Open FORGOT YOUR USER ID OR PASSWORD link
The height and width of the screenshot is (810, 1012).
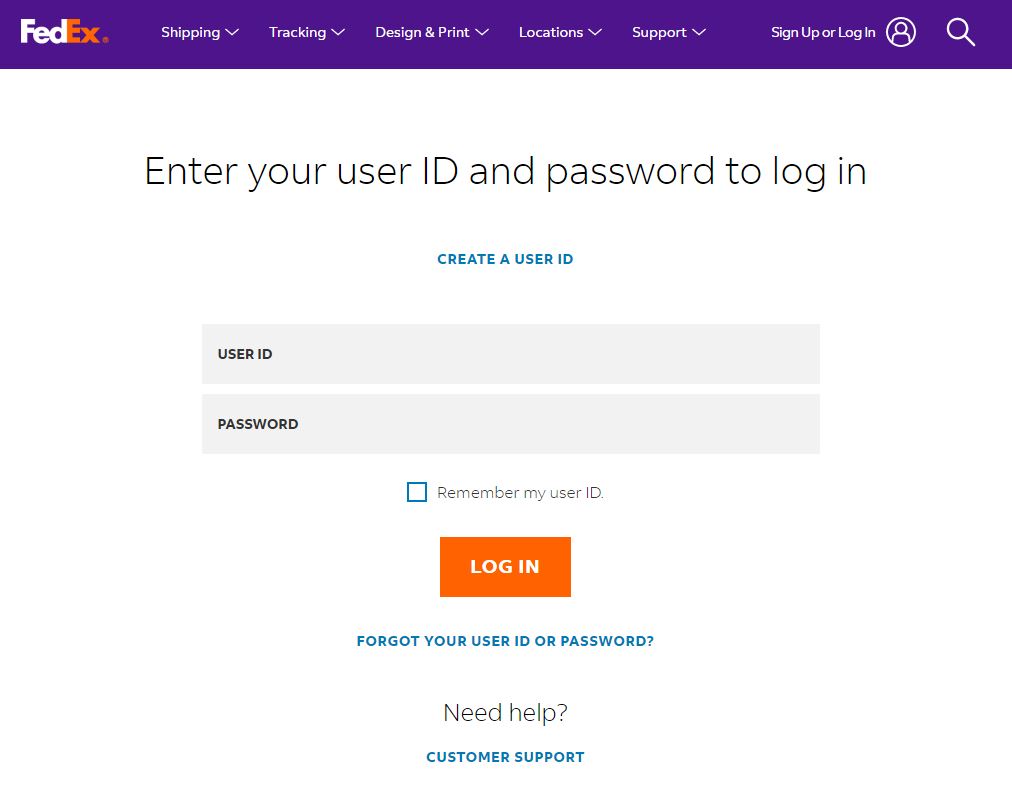pyautogui.click(x=505, y=641)
